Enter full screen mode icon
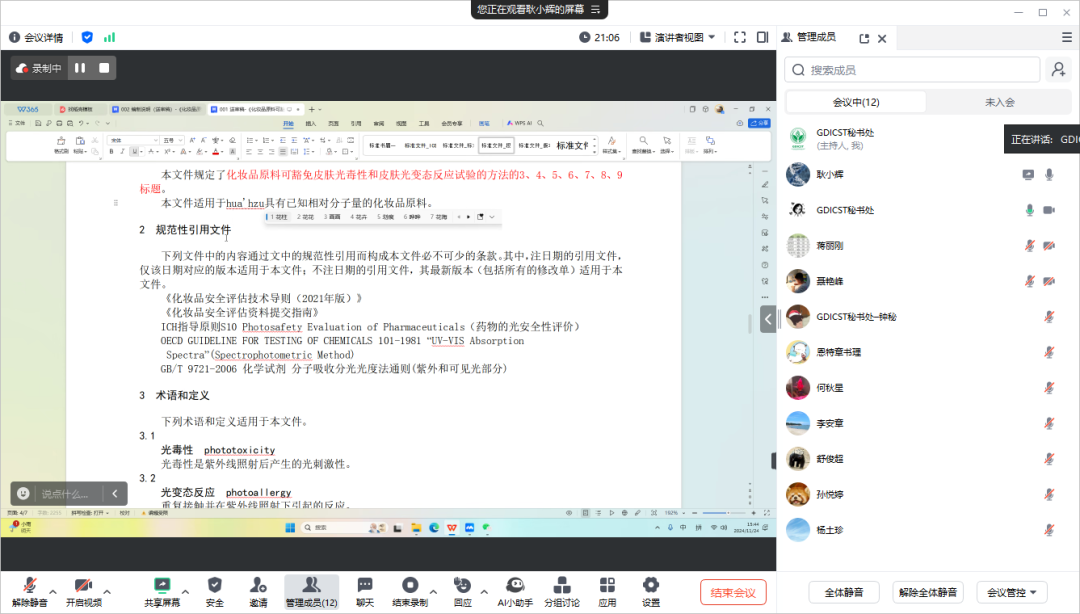Image resolution: width=1080 pixels, height=614 pixels. pyautogui.click(x=740, y=37)
